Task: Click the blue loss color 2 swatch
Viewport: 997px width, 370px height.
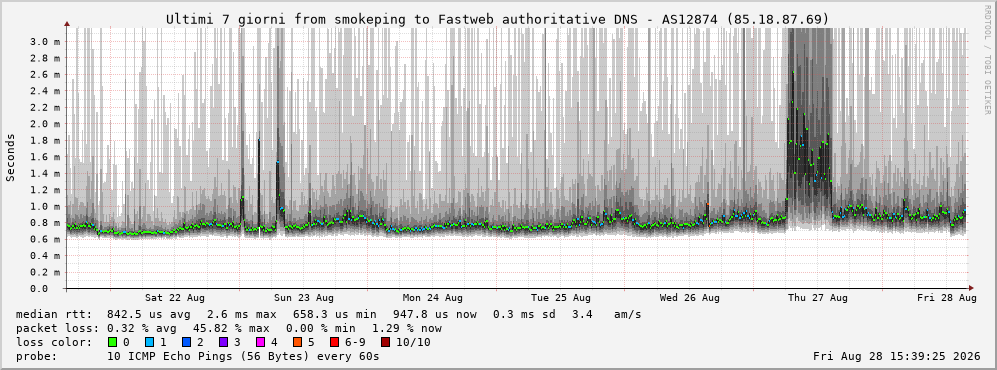Action: pyautogui.click(x=186, y=342)
